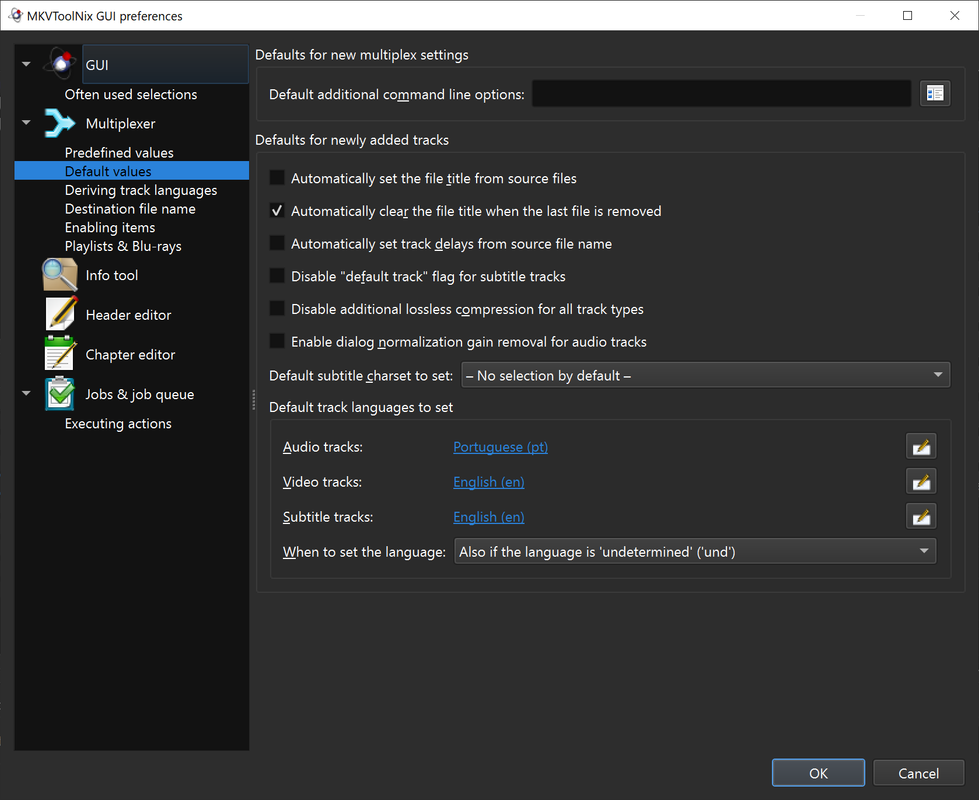Open Deriving track languages page

point(141,190)
